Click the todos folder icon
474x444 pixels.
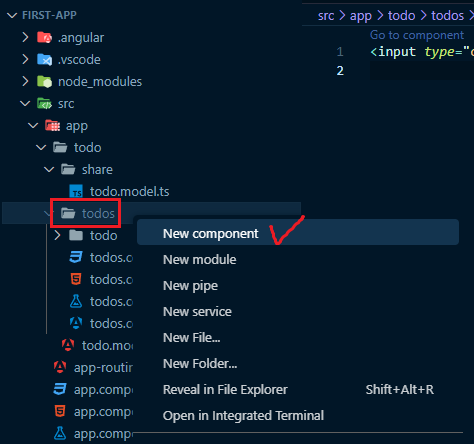(x=68, y=213)
